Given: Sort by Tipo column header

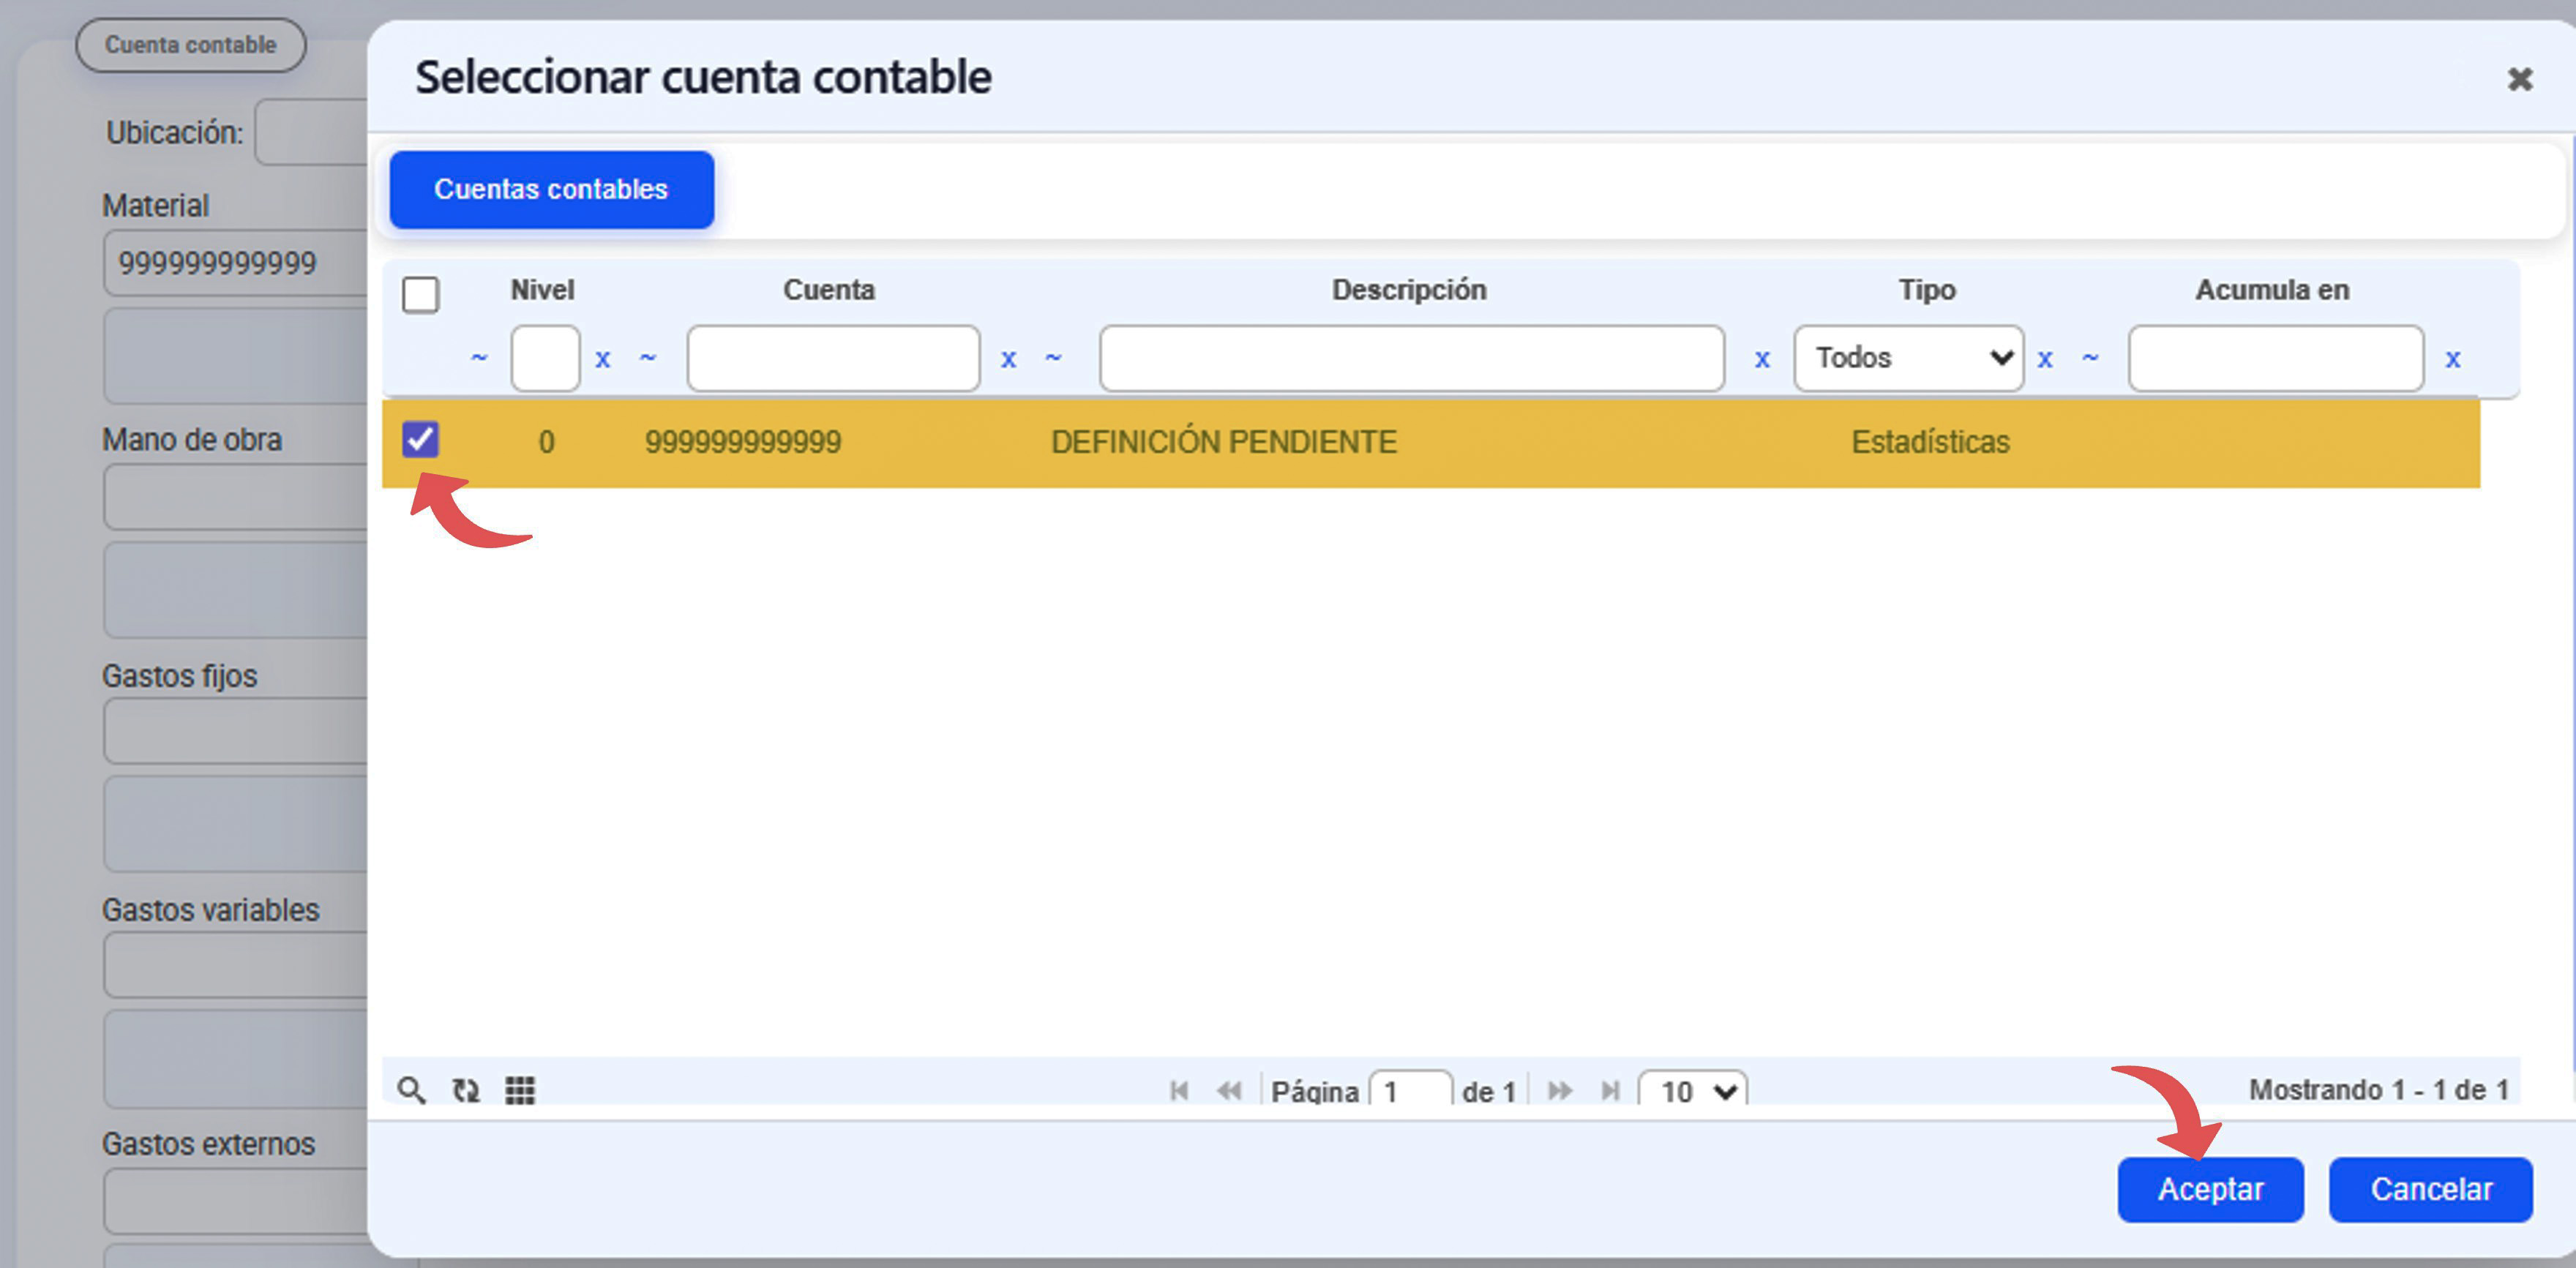Looking at the screenshot, I should [x=1927, y=290].
